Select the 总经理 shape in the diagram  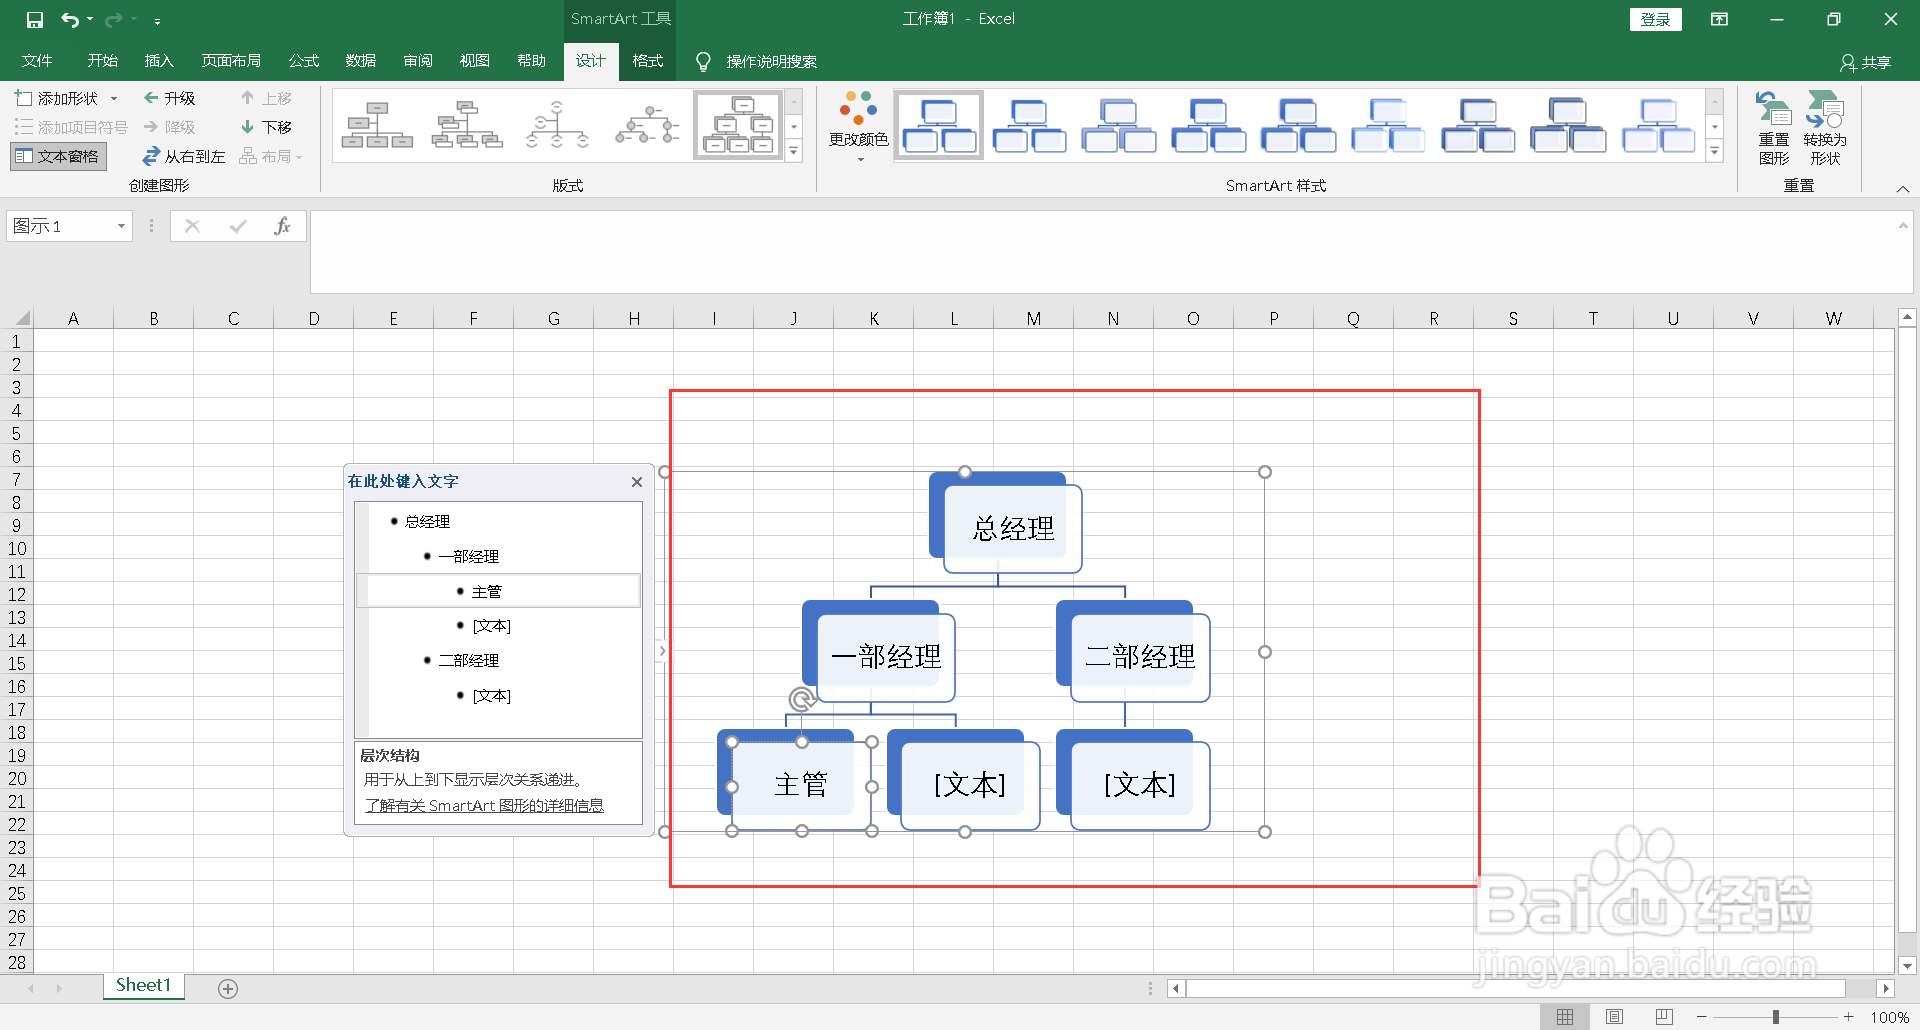tap(1013, 528)
